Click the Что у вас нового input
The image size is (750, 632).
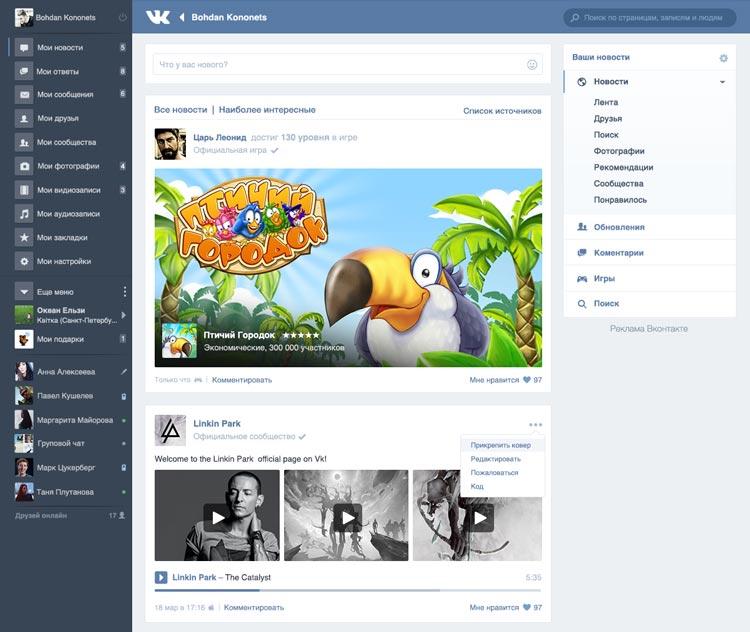click(348, 65)
